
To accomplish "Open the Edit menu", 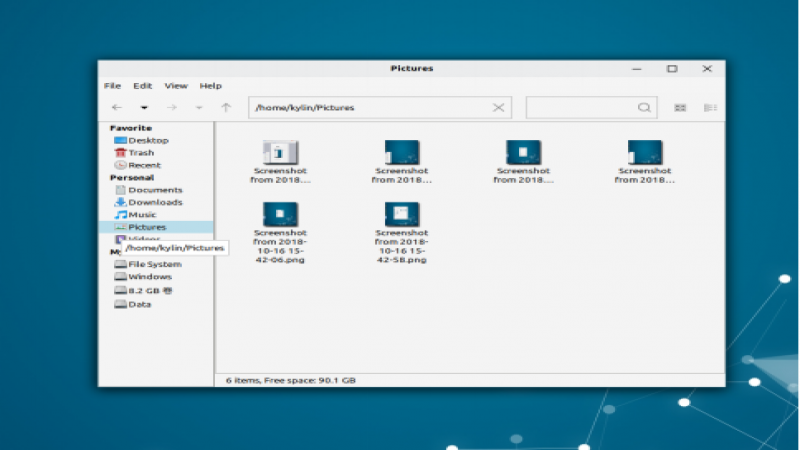I will [x=143, y=86].
